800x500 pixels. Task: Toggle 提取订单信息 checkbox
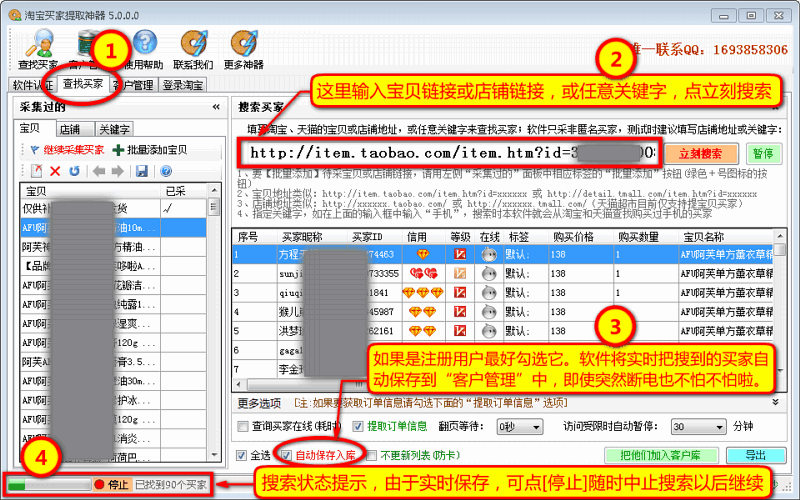358,426
